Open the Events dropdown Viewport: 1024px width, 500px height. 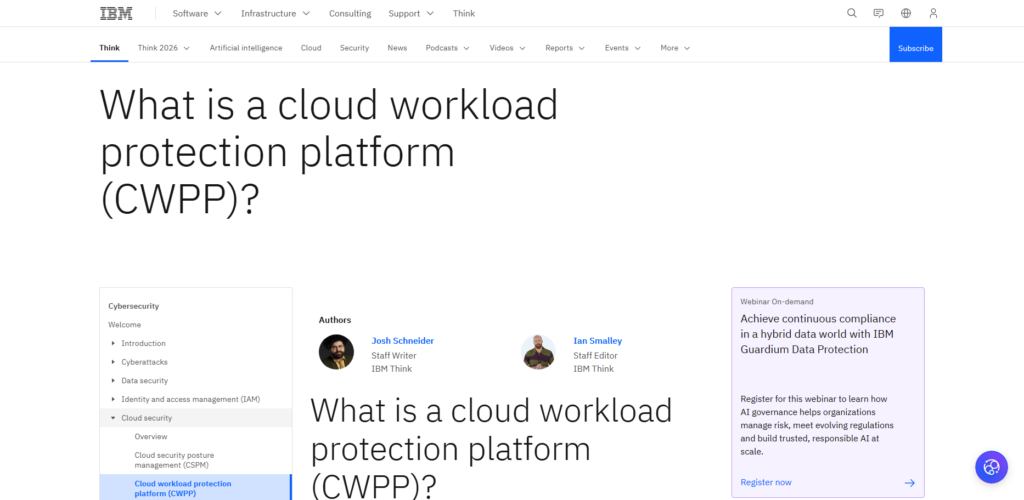click(x=622, y=48)
